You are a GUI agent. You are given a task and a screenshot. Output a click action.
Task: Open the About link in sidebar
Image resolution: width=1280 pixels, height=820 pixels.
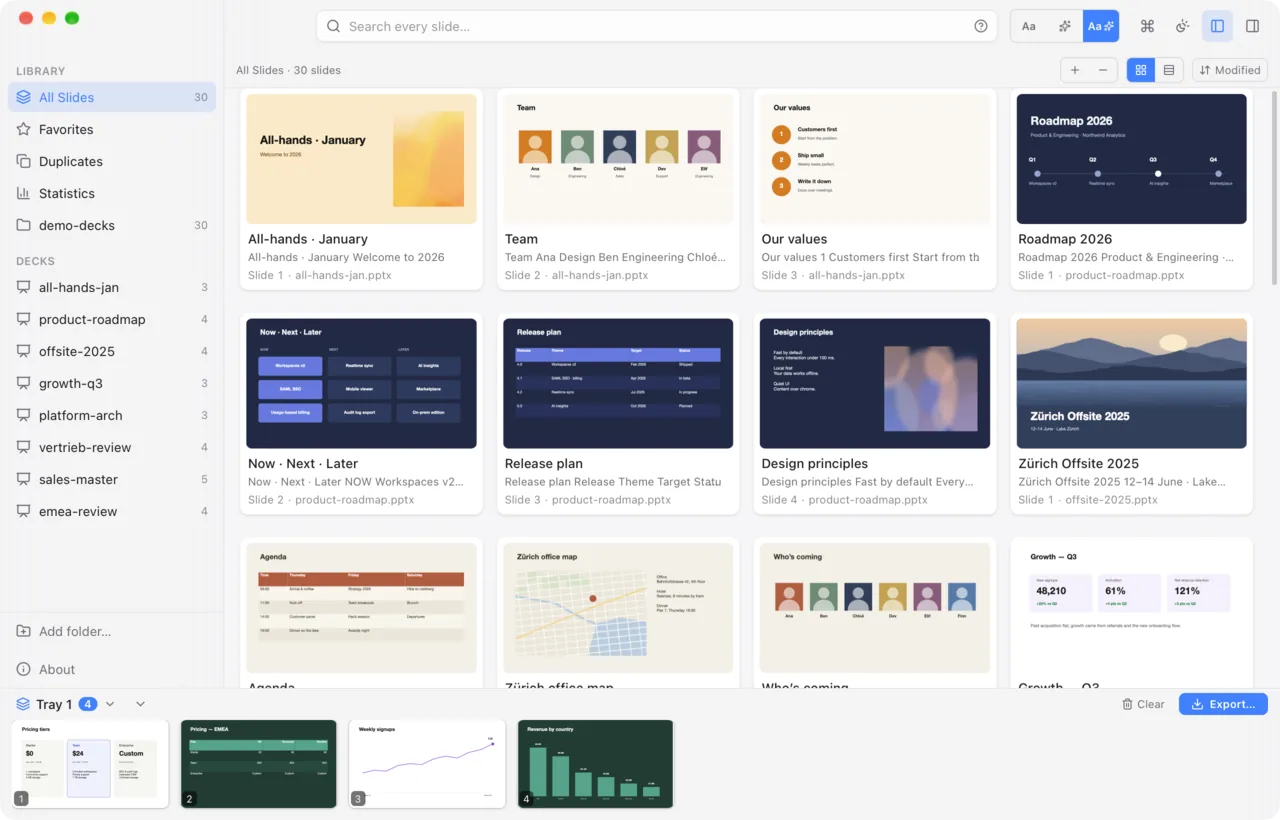(x=112, y=669)
